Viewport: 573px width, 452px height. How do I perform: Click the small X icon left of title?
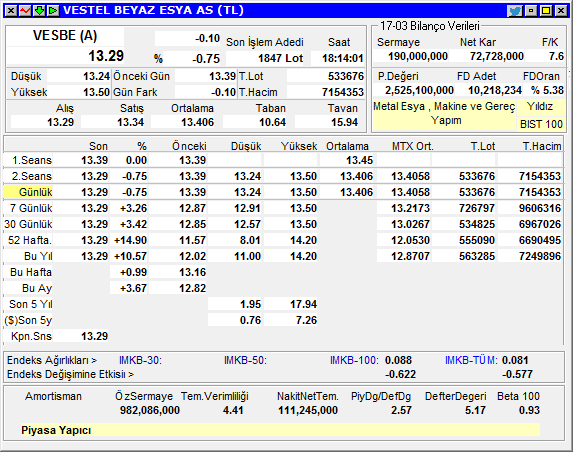click(11, 11)
